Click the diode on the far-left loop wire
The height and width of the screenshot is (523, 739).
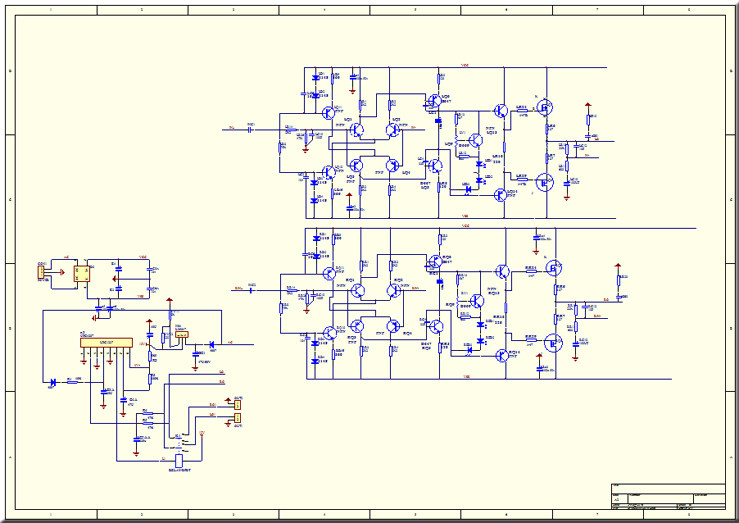click(53, 383)
